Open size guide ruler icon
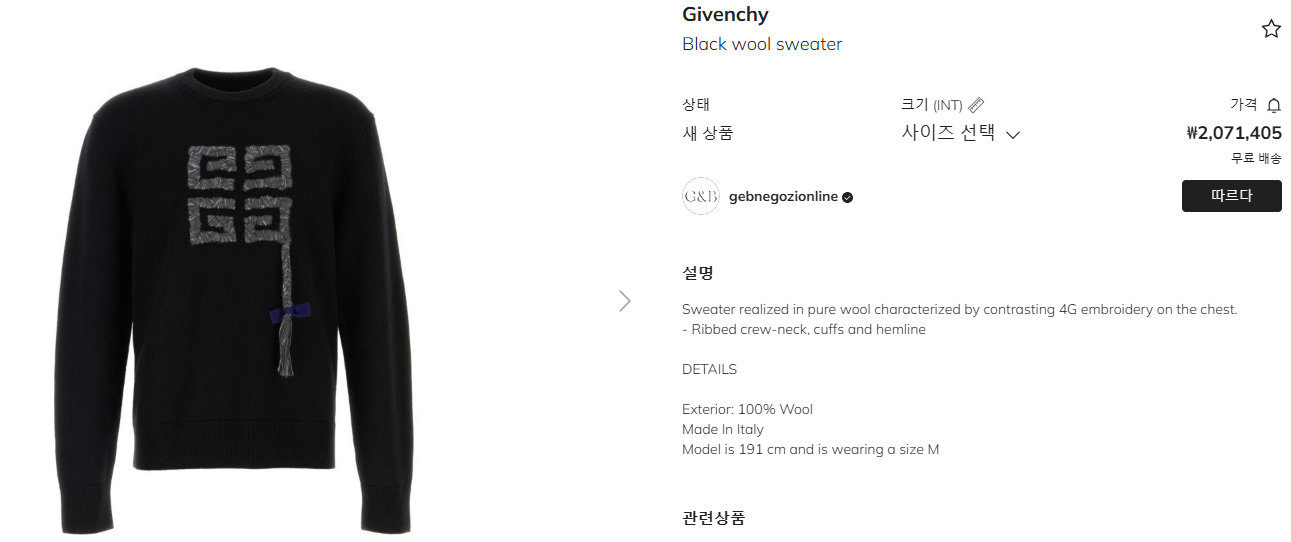 coord(977,105)
